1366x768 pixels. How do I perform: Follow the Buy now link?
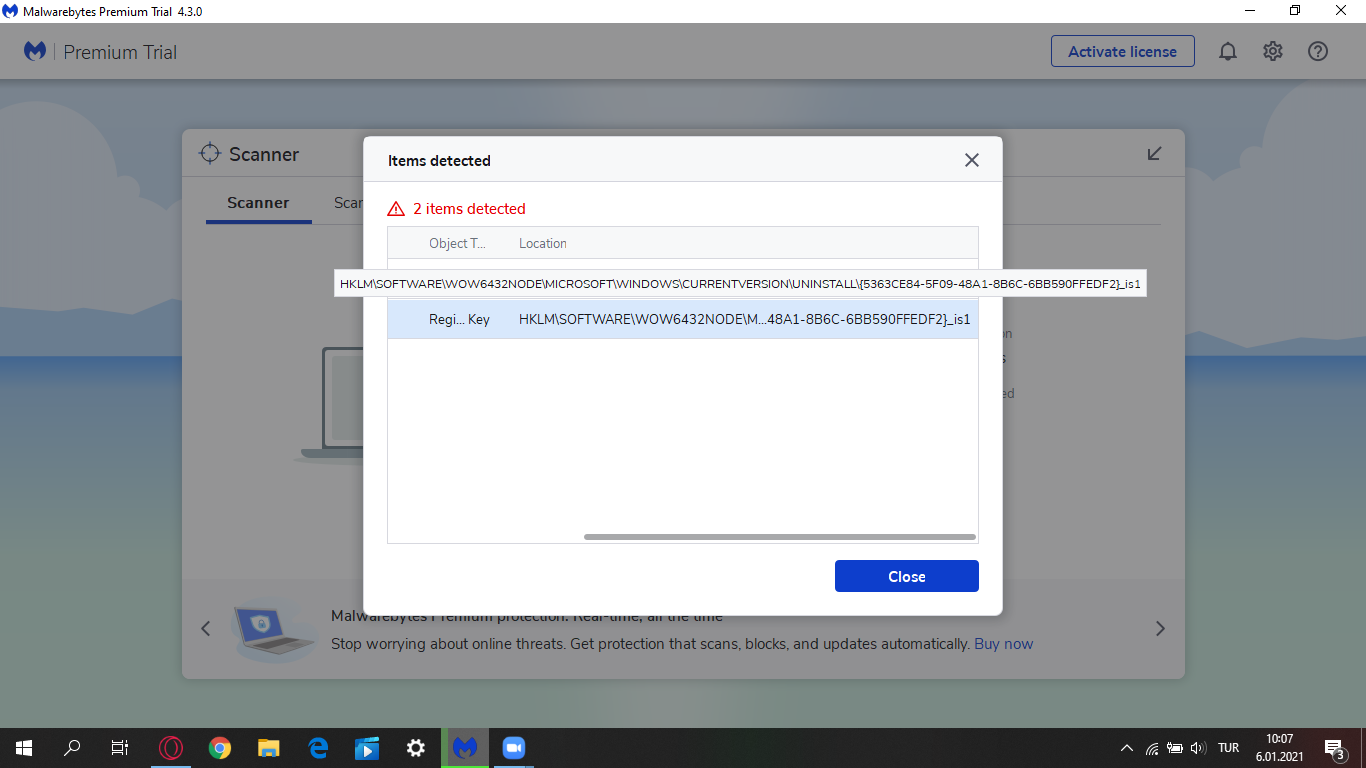tap(1004, 644)
